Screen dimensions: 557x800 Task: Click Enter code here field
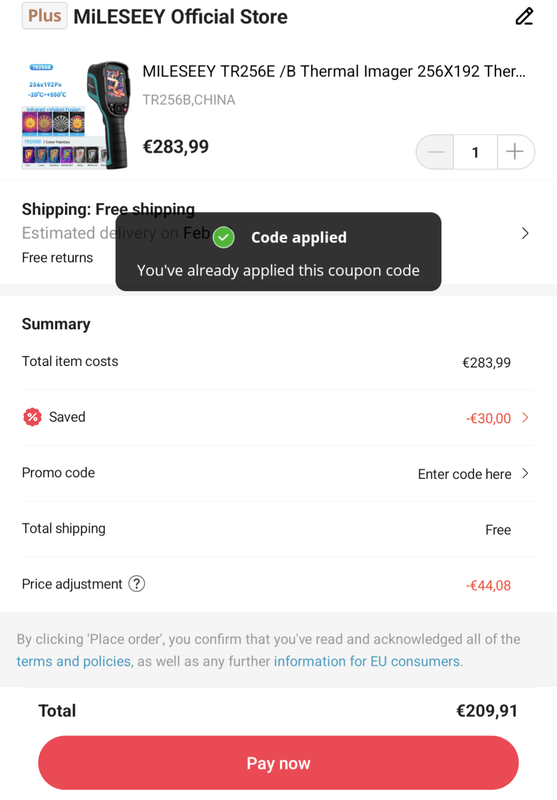[464, 474]
